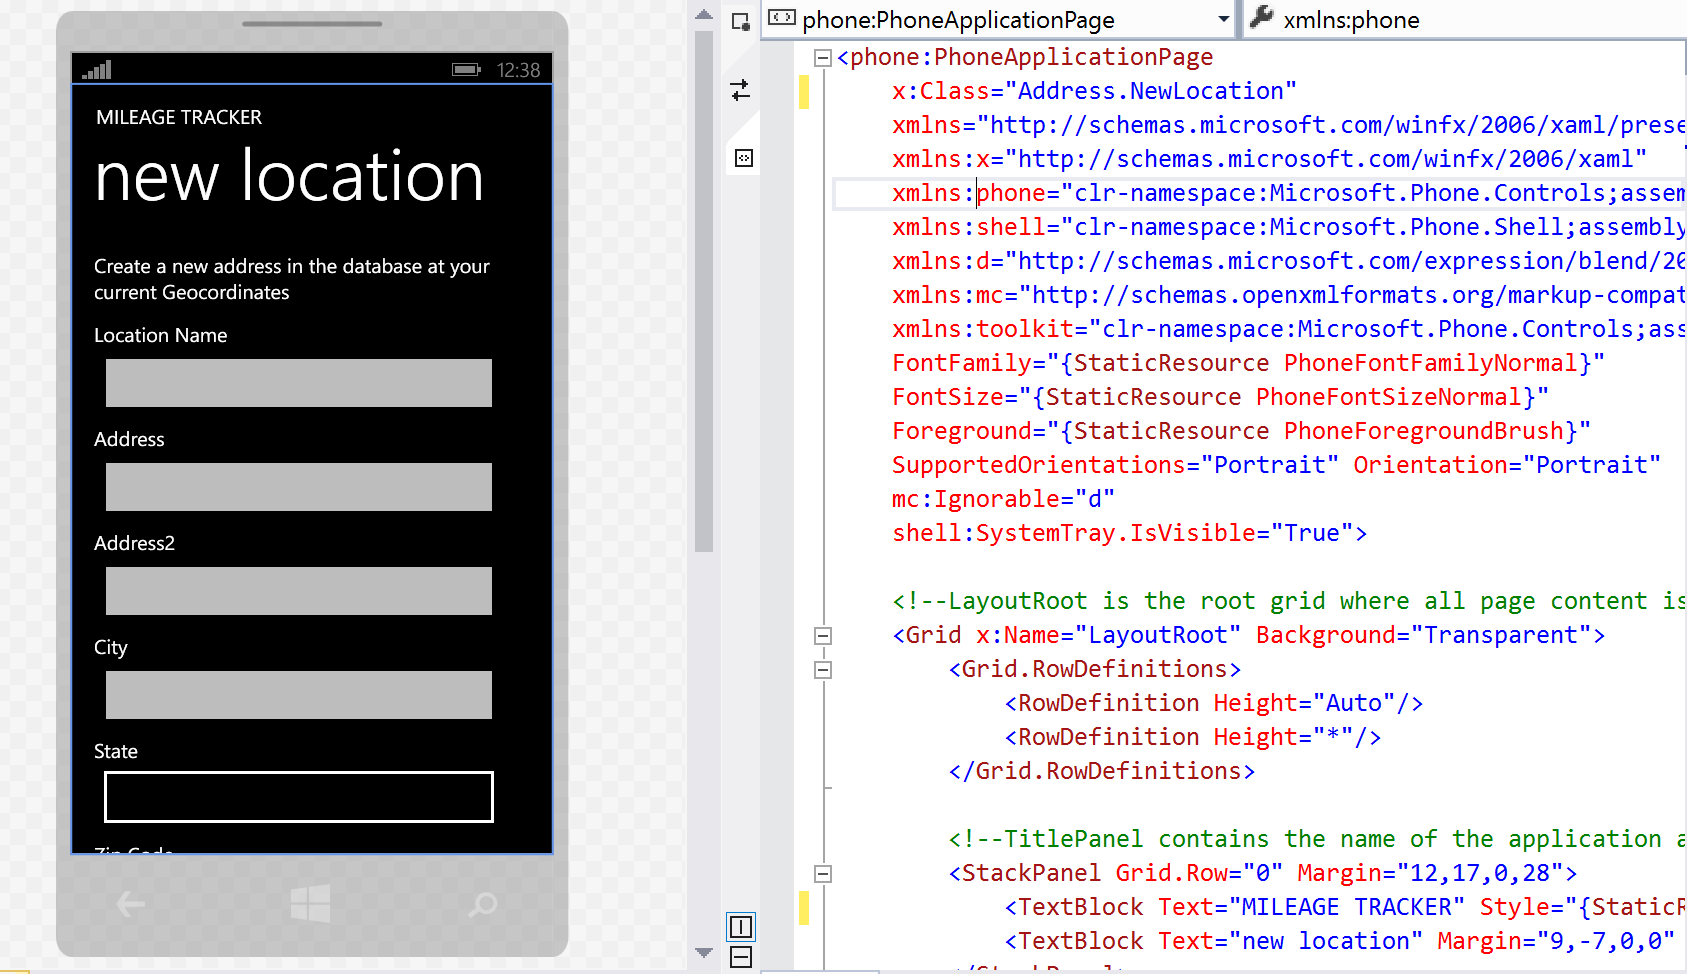Collapse the TitlePanel StackPanel node

[x=823, y=874]
